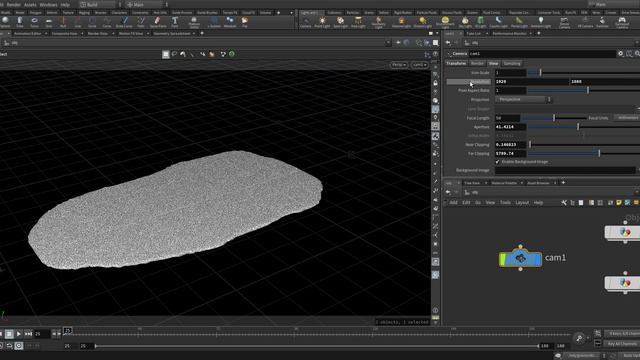Click the Background Image path field

point(565,170)
